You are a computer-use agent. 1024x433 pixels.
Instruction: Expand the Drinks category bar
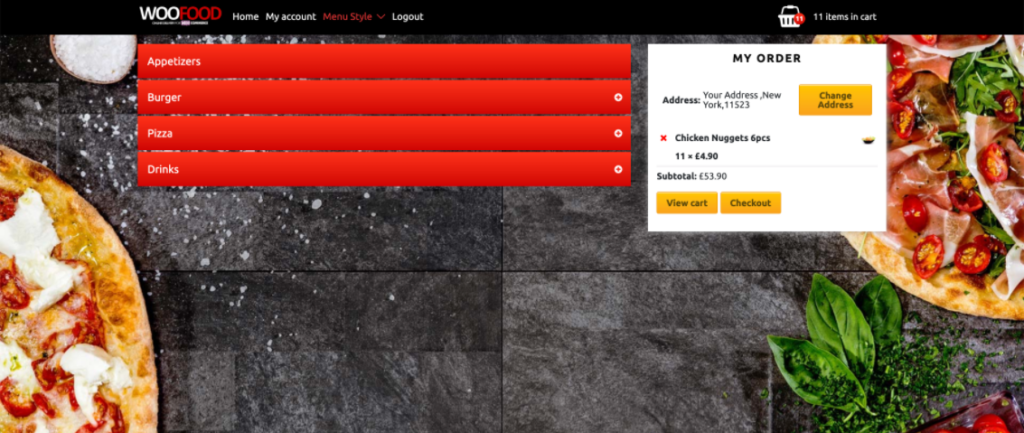384,169
